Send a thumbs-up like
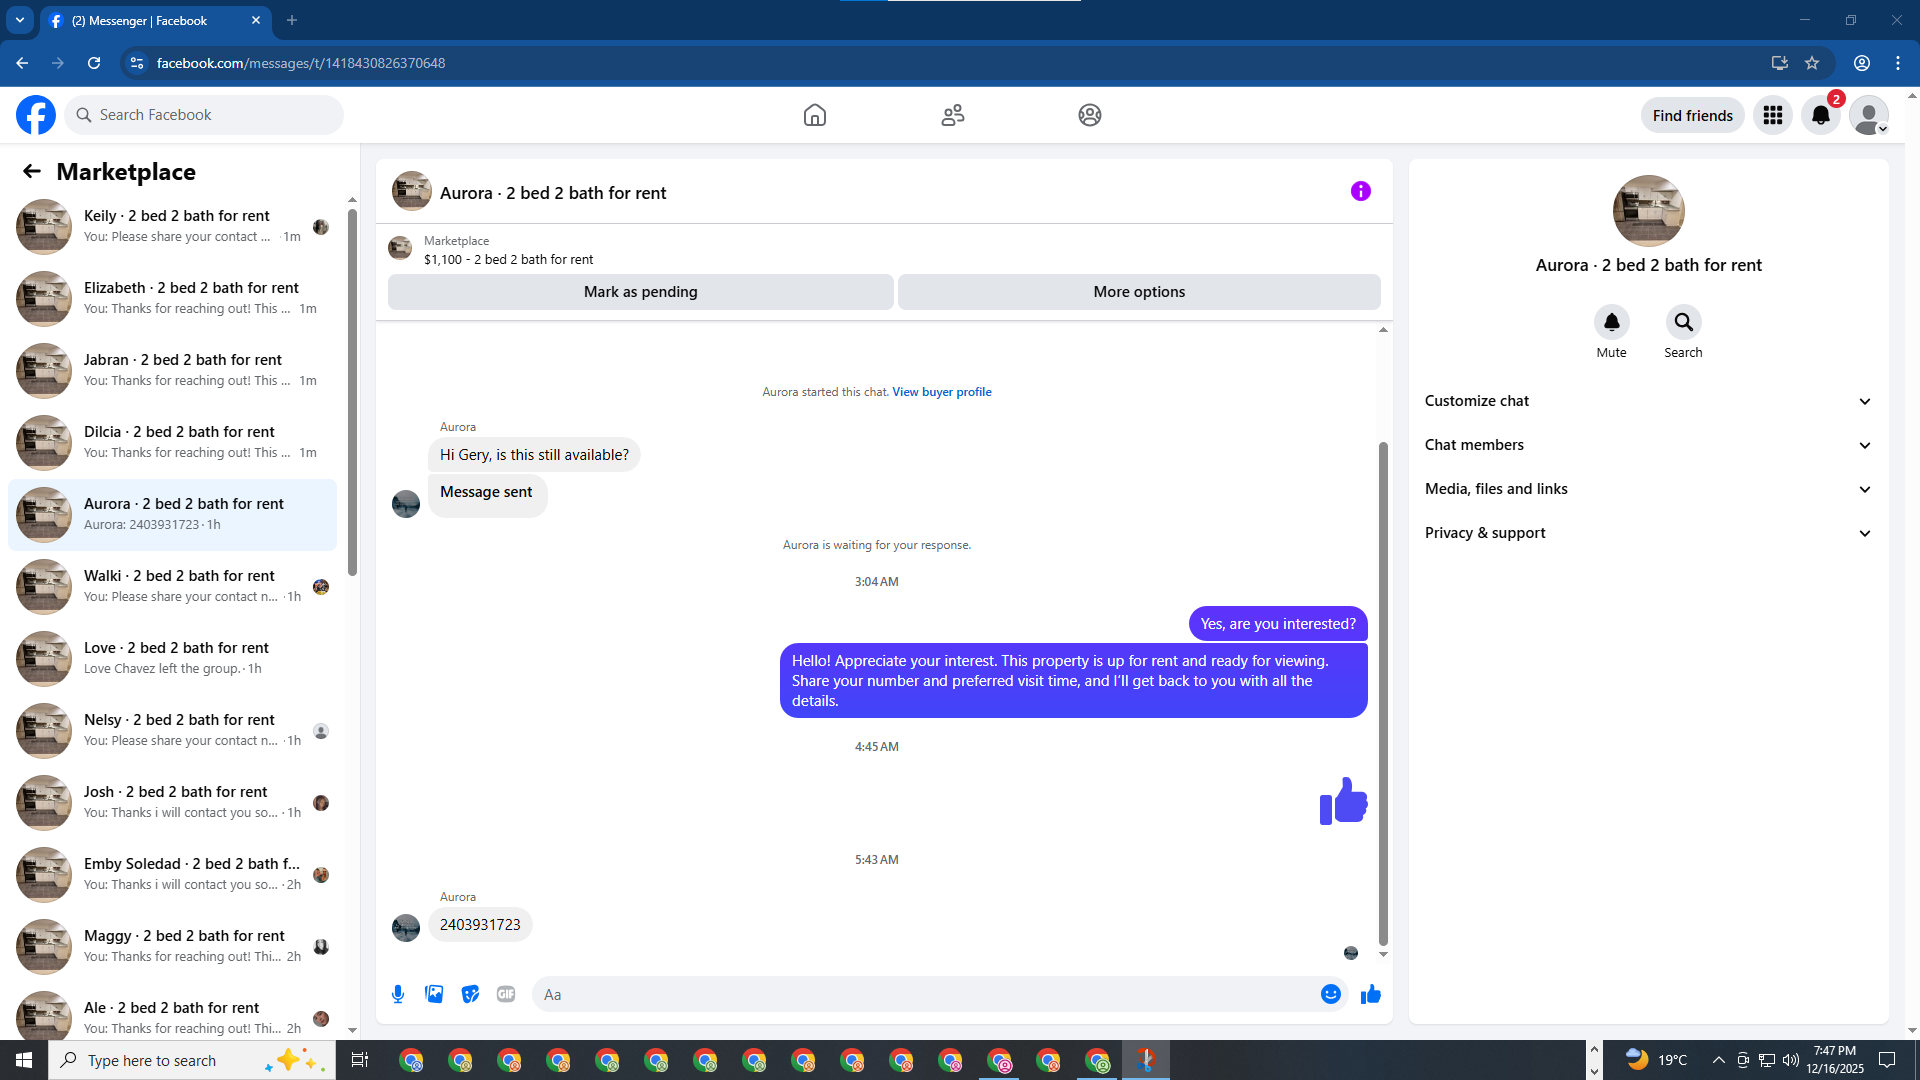The height and width of the screenshot is (1080, 1920). click(1371, 994)
